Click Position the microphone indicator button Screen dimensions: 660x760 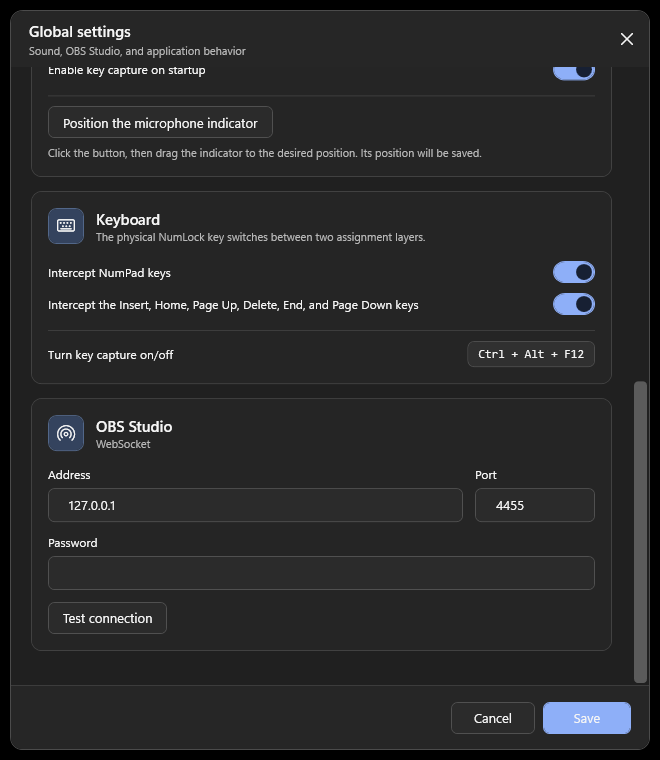click(160, 122)
